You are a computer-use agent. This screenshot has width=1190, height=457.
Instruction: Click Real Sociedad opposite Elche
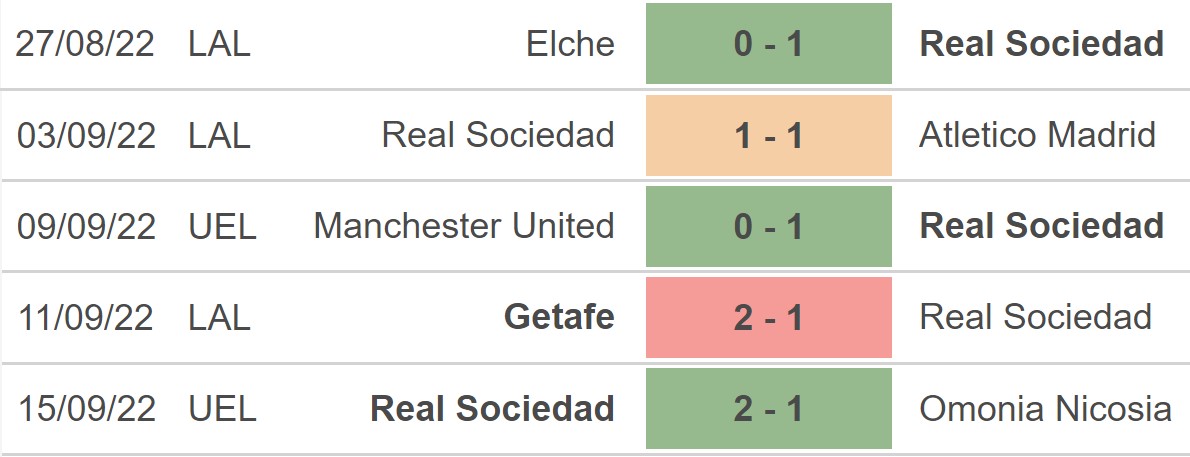pos(1041,44)
